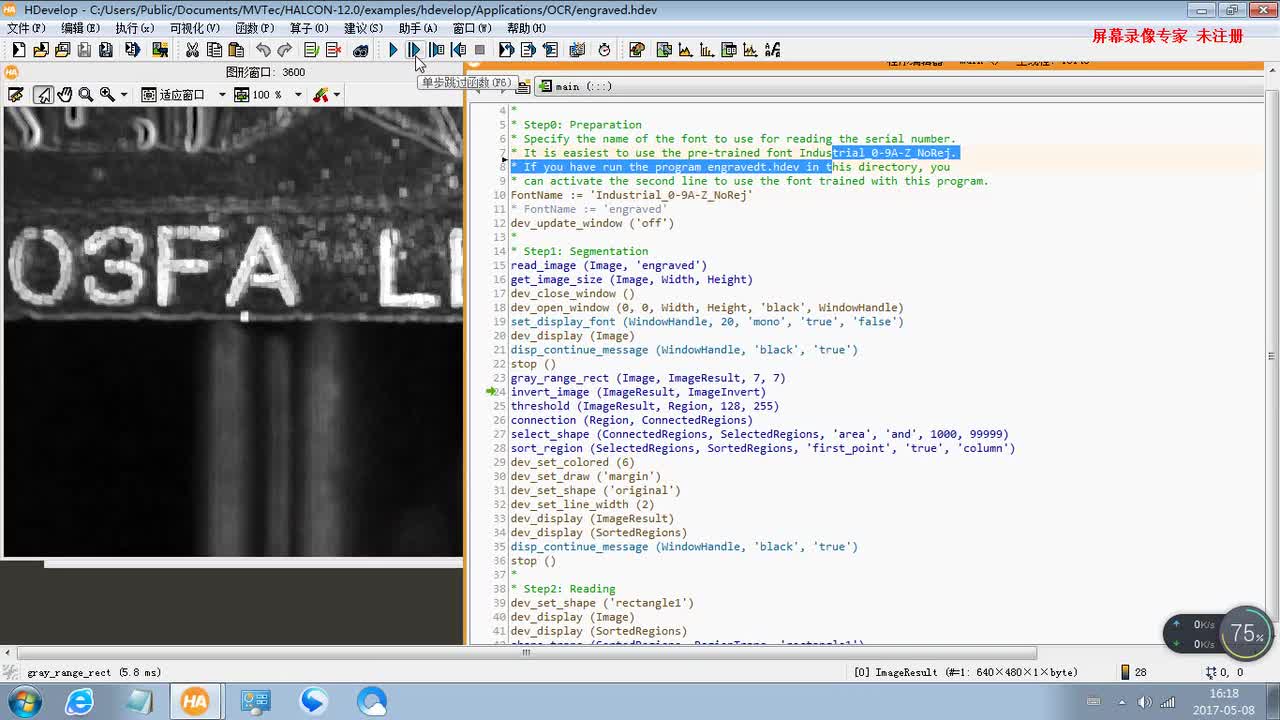Click the Step Out of procedure icon
The image size is (1280, 720).
click(458, 50)
